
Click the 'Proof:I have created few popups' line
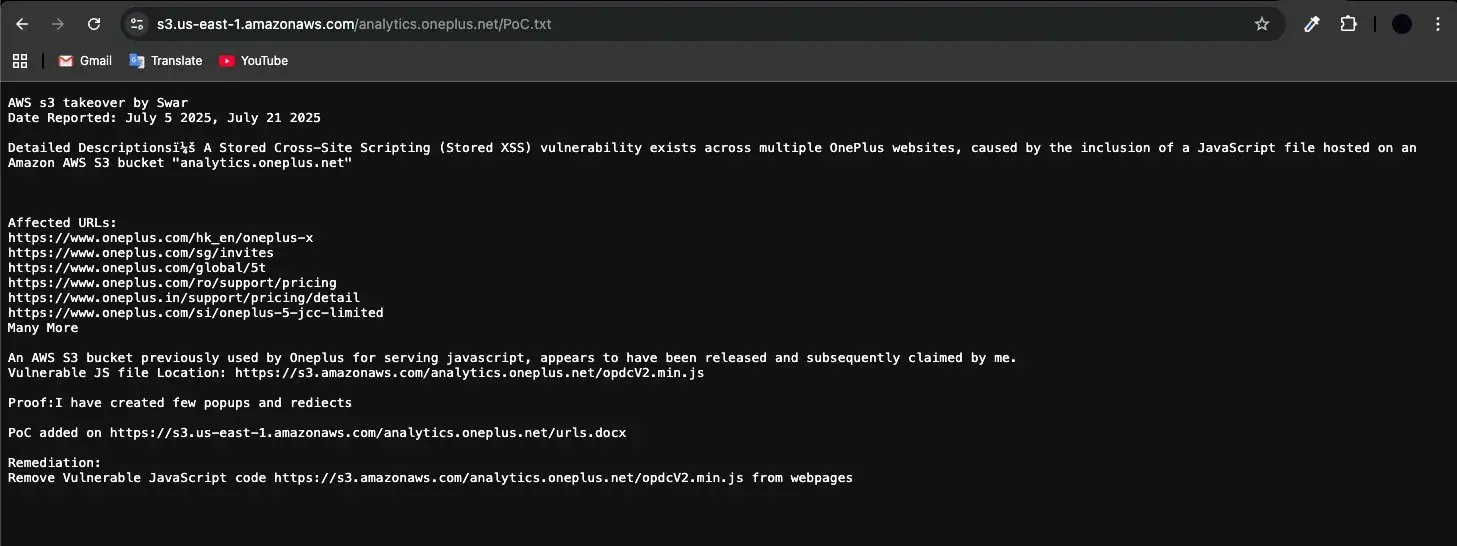point(180,403)
